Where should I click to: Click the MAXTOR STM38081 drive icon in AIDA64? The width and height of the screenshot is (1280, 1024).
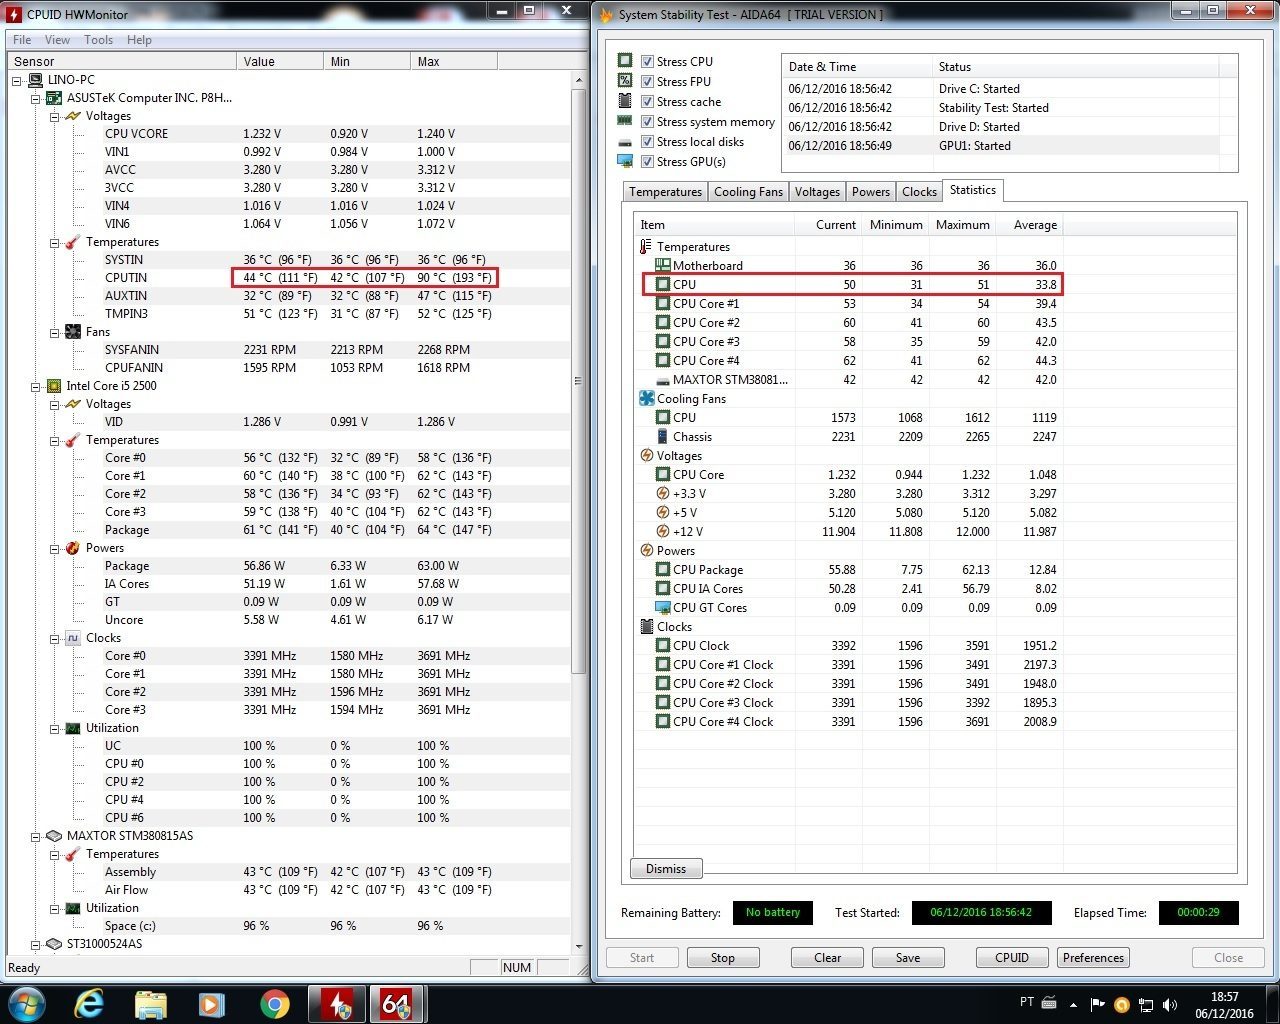coord(662,380)
